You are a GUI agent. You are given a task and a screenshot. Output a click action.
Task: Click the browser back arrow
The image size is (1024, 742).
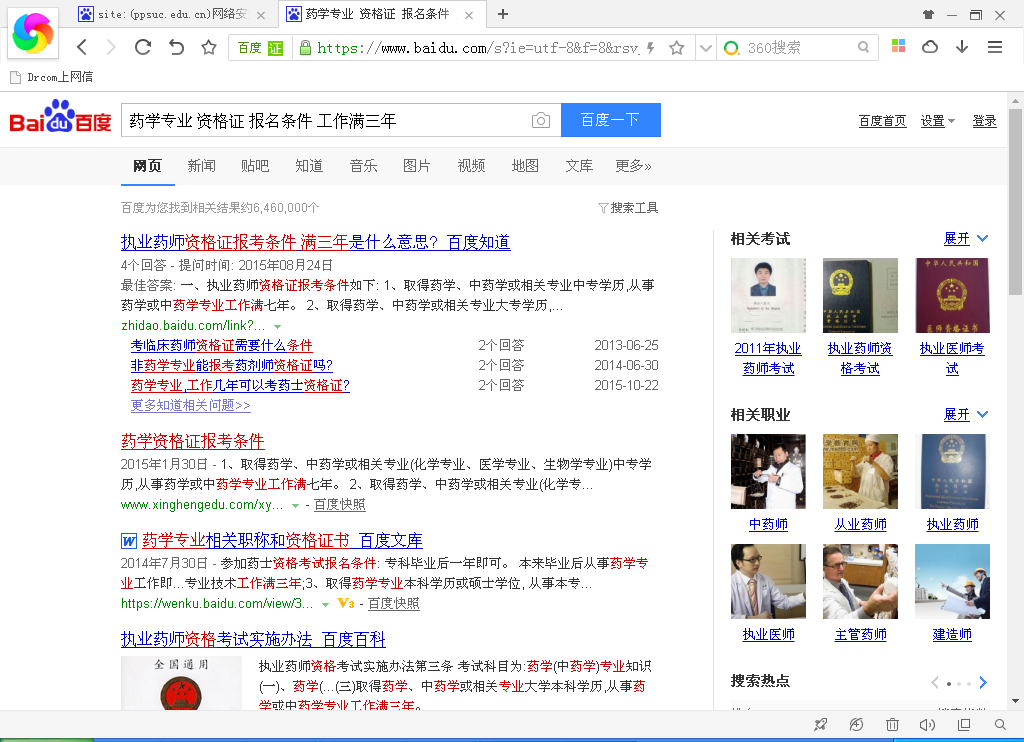point(82,47)
